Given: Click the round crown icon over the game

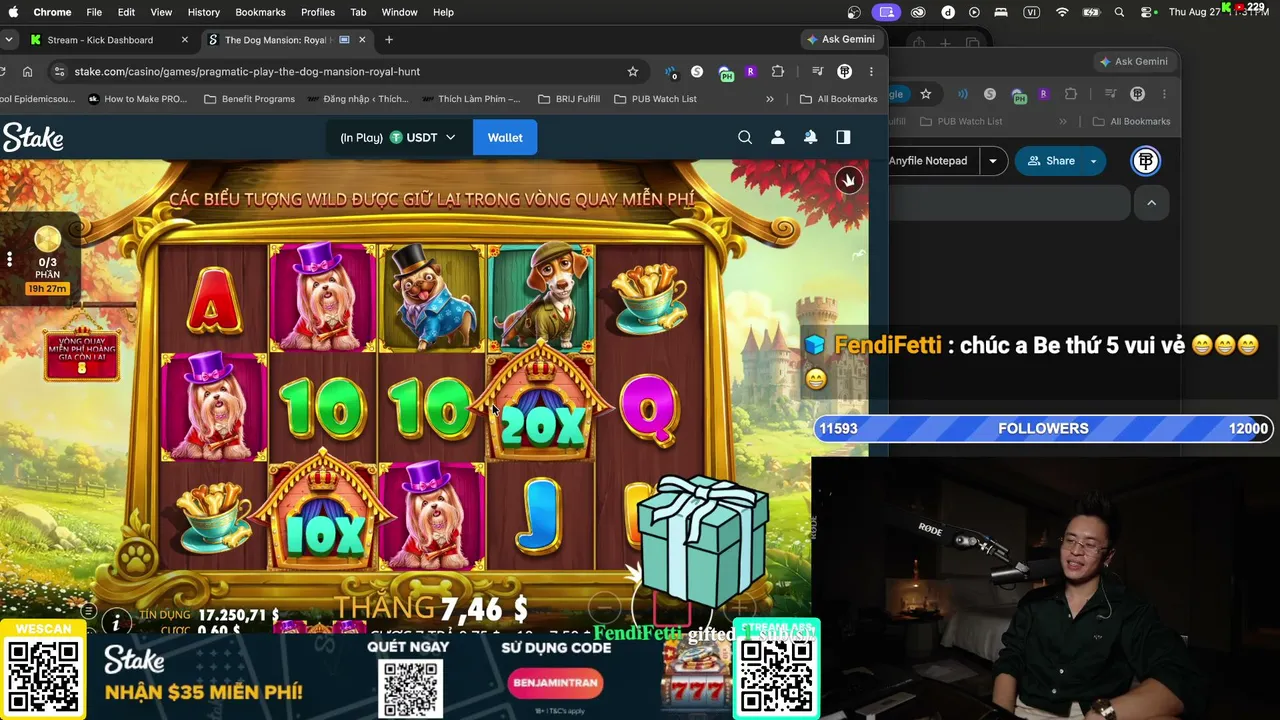Looking at the screenshot, I should pos(849,180).
